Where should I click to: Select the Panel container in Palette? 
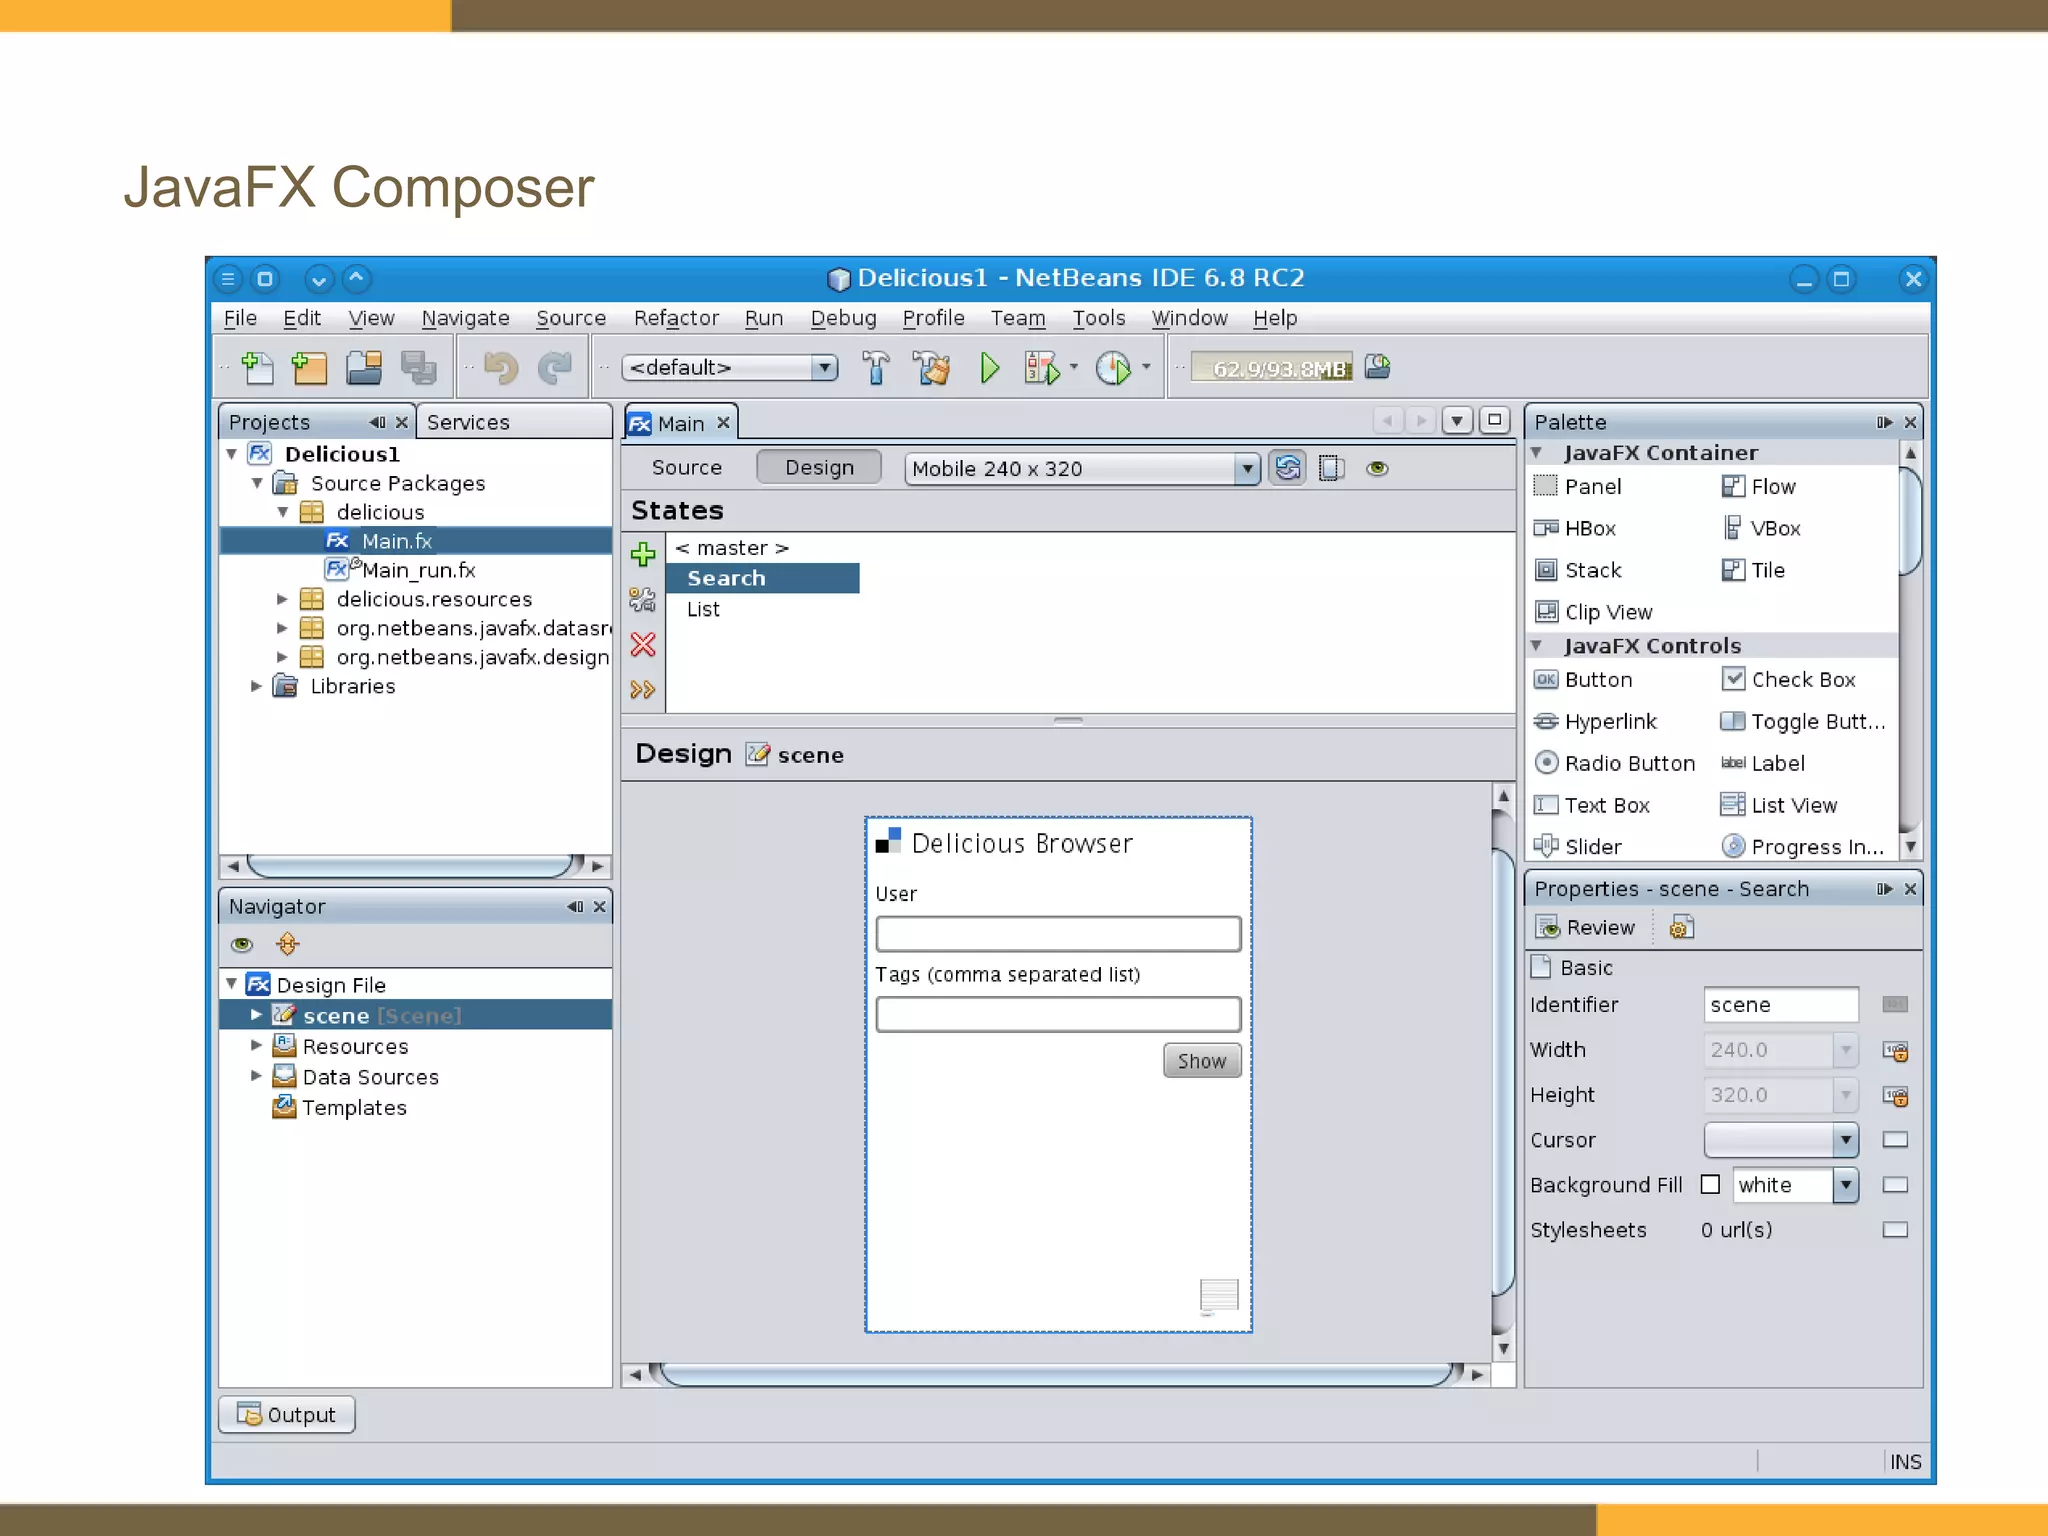click(x=1578, y=486)
